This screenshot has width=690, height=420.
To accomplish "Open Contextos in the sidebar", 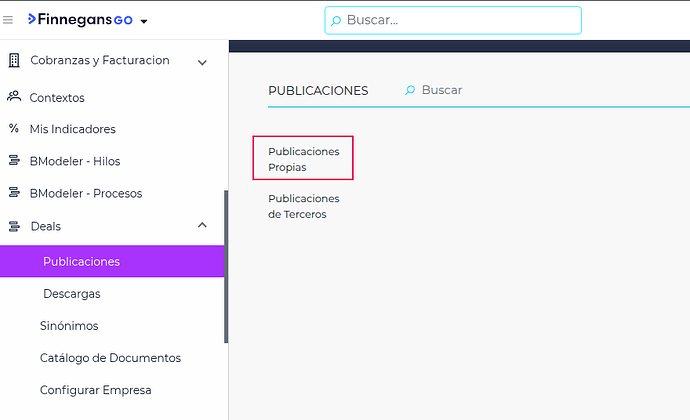I will (x=57, y=98).
